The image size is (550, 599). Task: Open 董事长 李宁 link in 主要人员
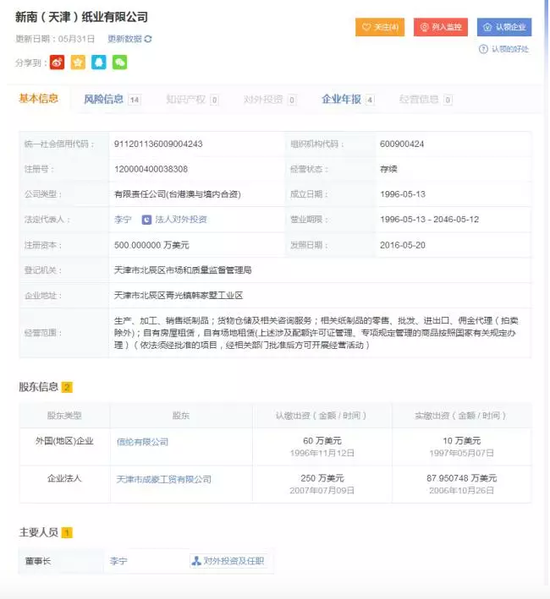coord(118,561)
